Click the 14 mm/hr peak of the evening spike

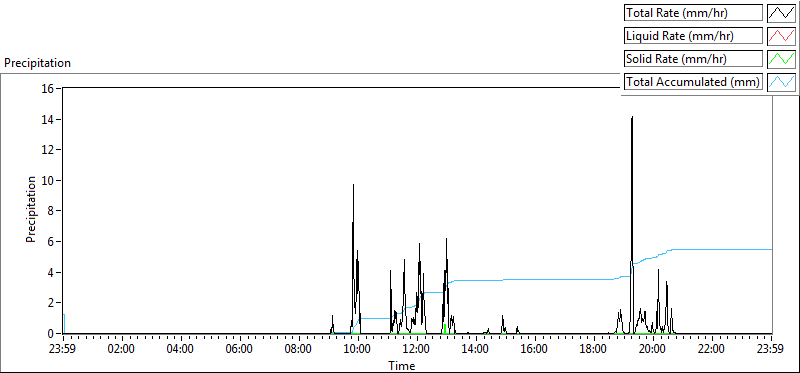coord(632,117)
